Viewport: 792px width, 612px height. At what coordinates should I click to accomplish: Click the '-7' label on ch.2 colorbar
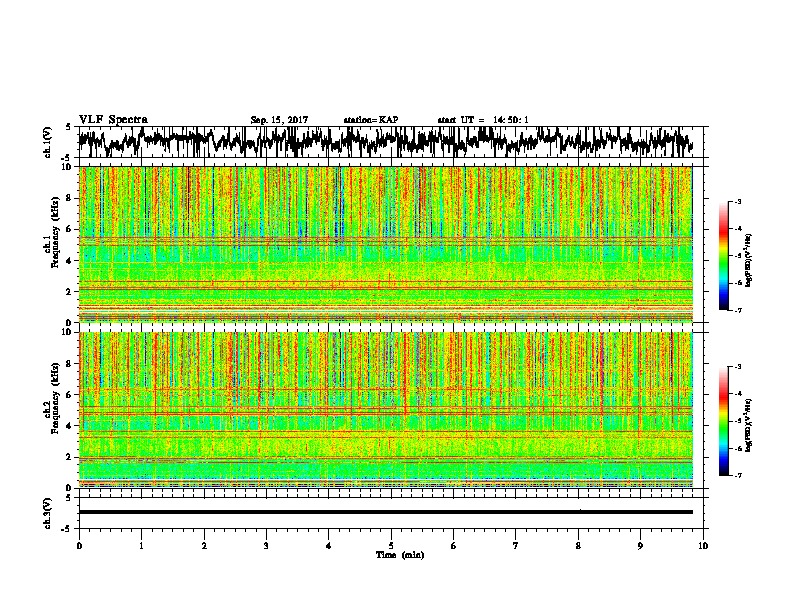(x=737, y=475)
